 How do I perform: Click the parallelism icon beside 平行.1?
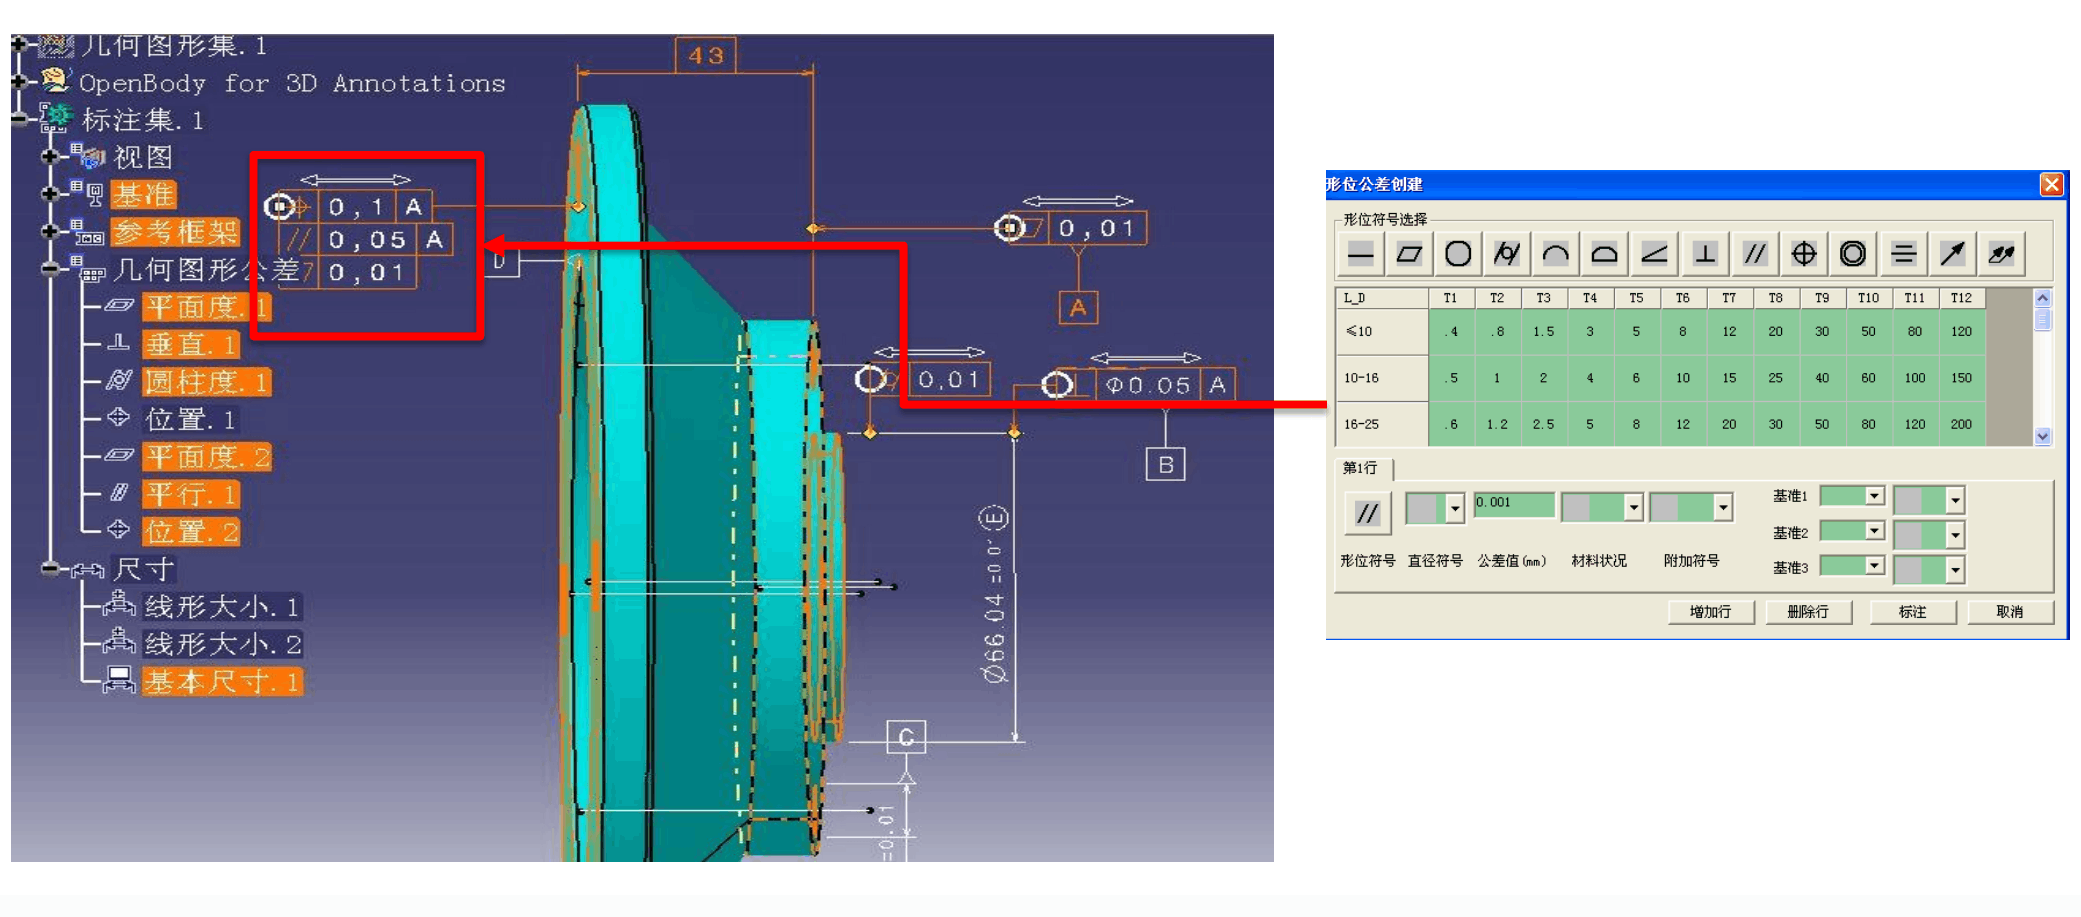tap(119, 492)
